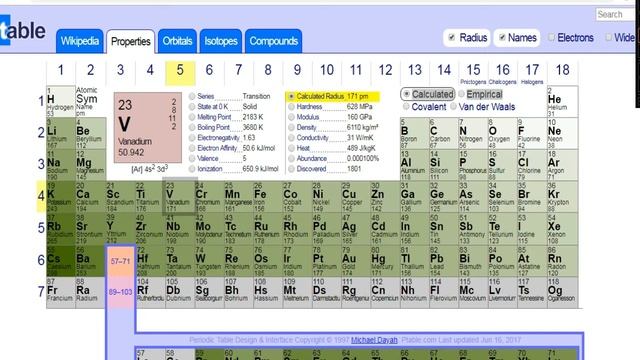
Task: Click group 5 column header
Action: pos(180,73)
